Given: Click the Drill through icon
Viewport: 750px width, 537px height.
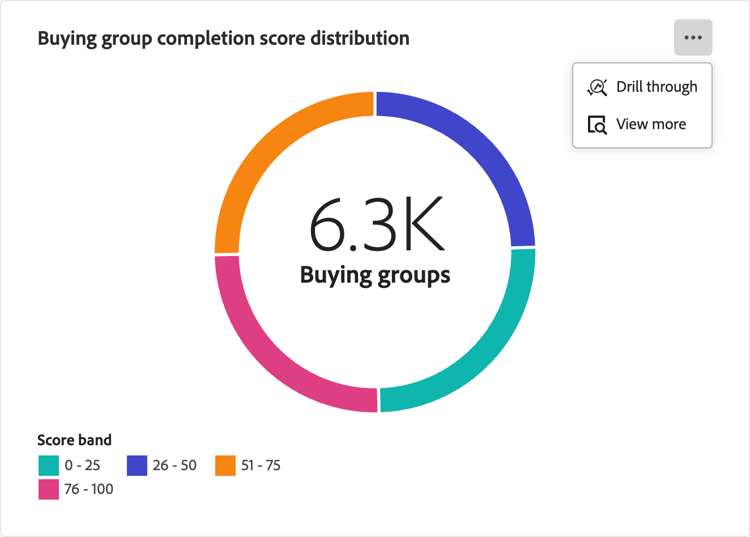Looking at the screenshot, I should (x=597, y=87).
